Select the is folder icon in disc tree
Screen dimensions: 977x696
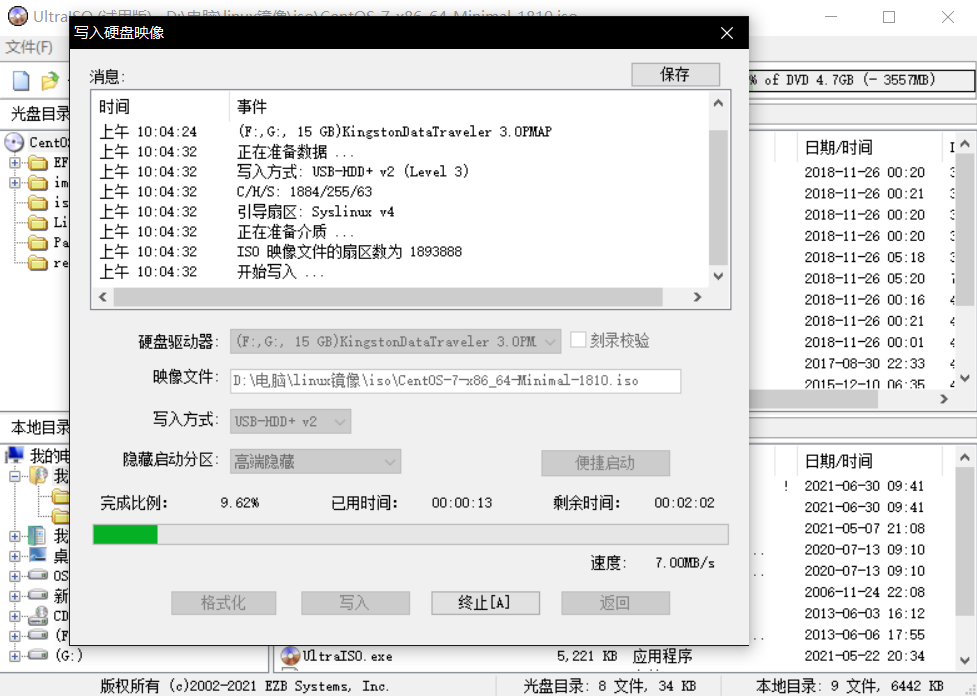click(38, 203)
